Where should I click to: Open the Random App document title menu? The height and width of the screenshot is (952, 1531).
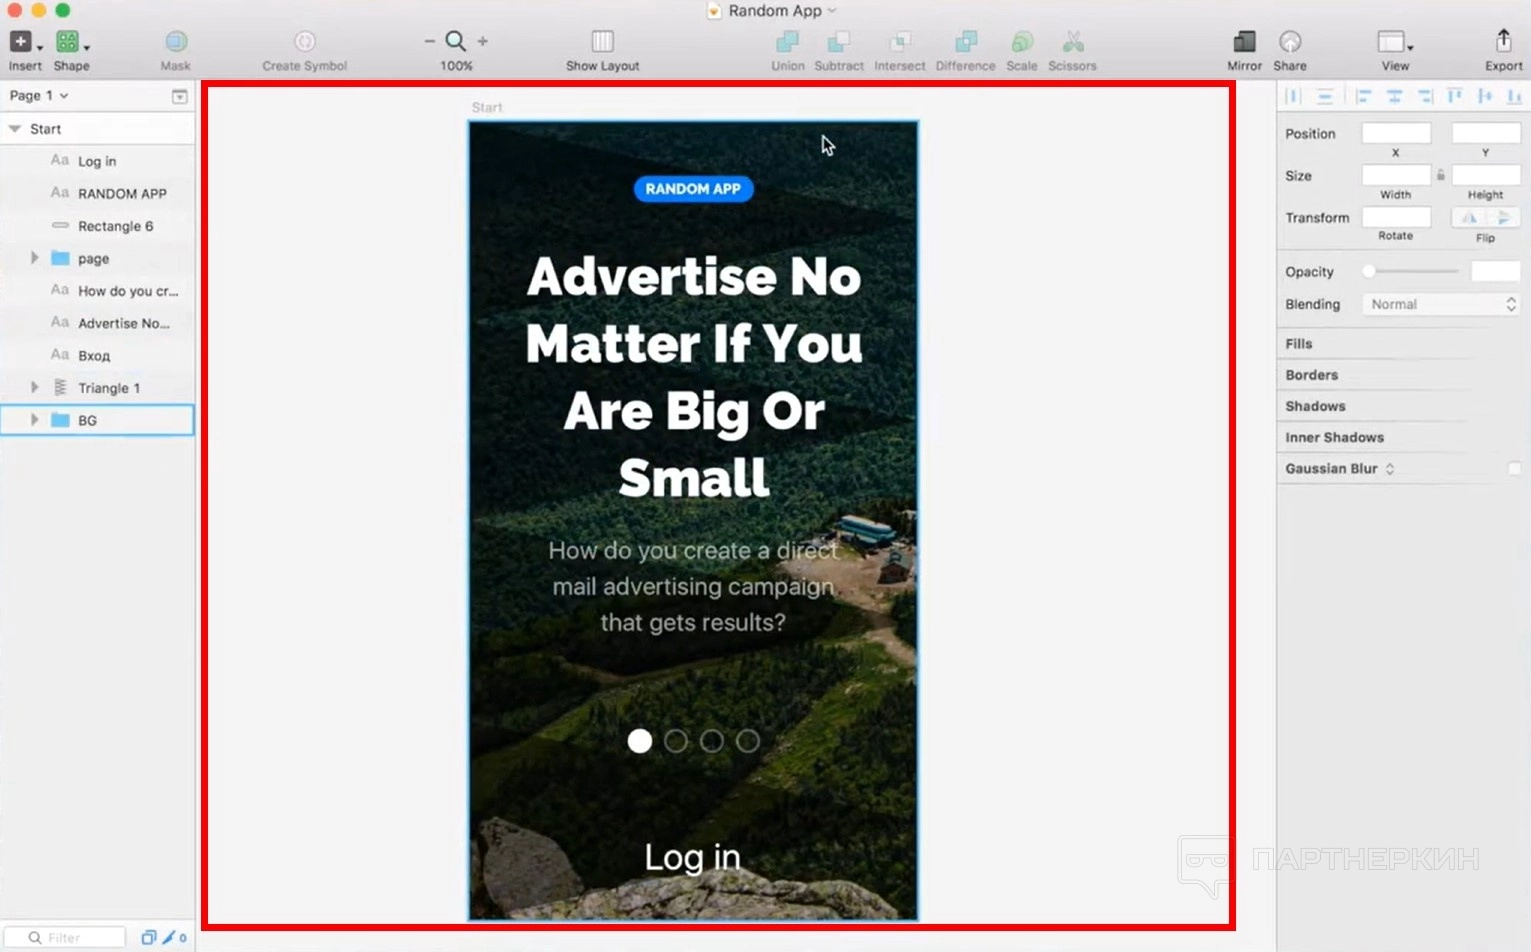[x=773, y=11]
